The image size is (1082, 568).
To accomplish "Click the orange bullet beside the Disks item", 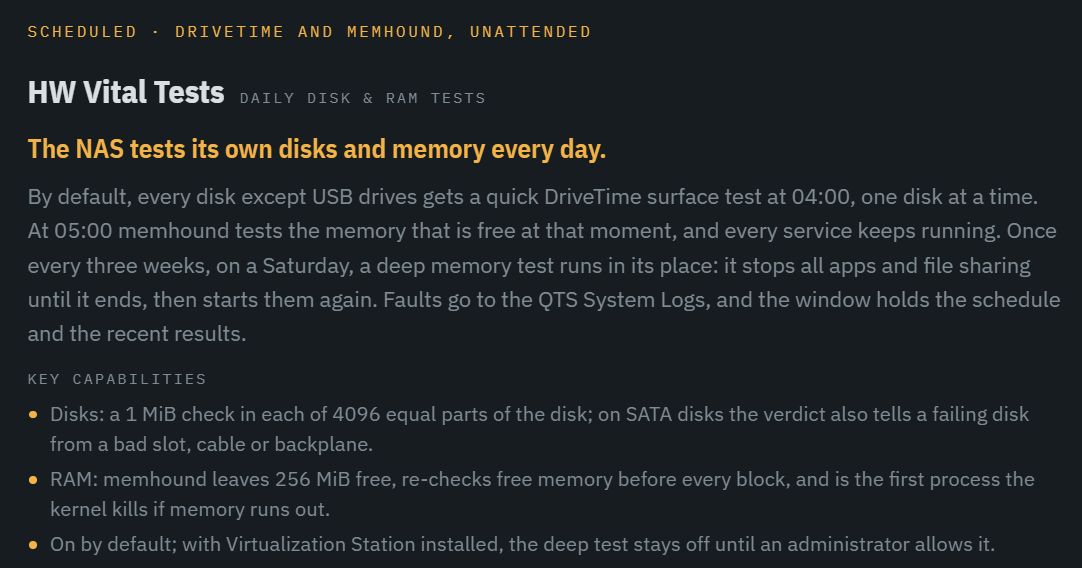I will 33,415.
